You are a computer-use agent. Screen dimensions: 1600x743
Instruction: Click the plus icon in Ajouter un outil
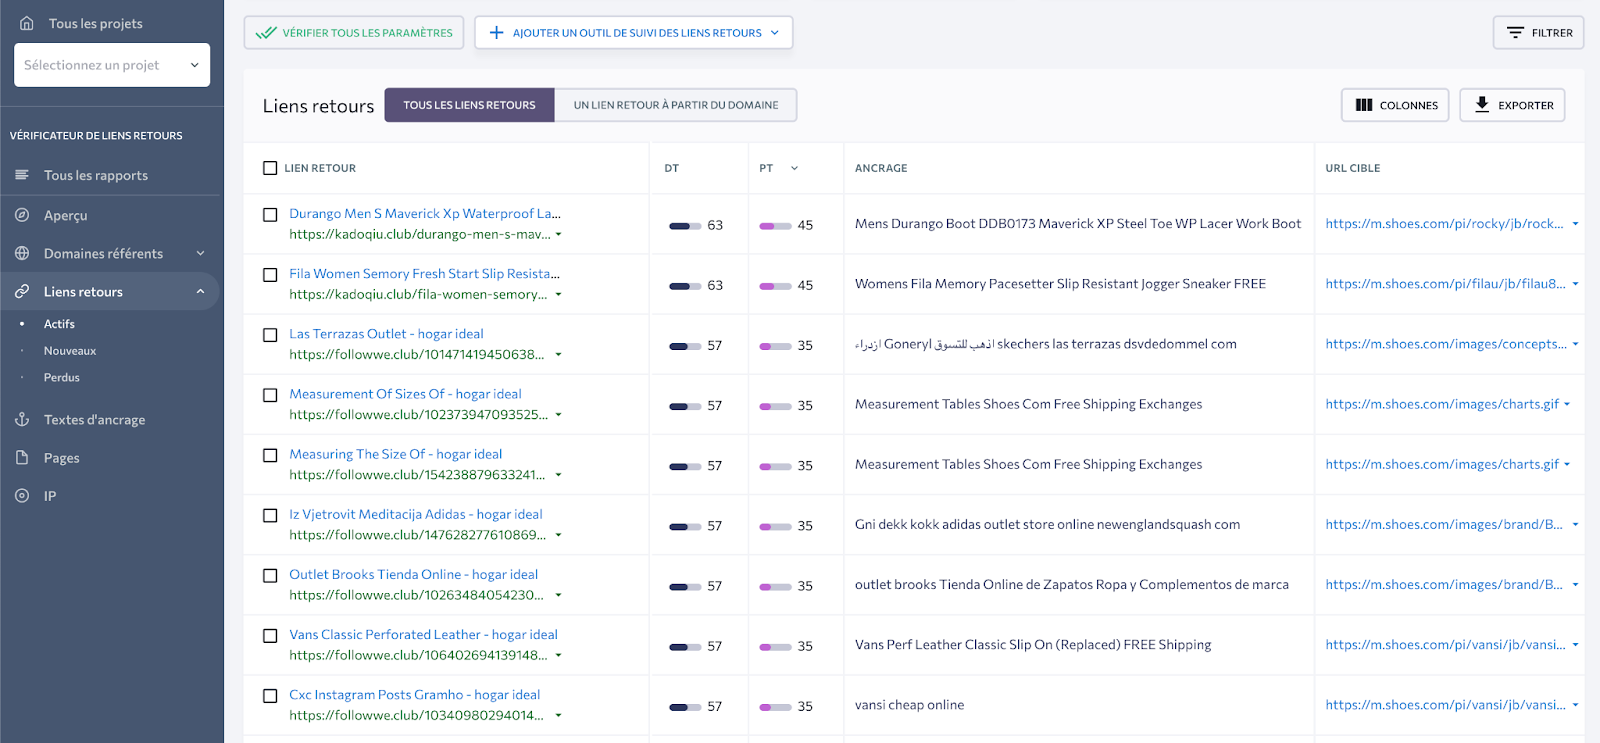tap(496, 33)
